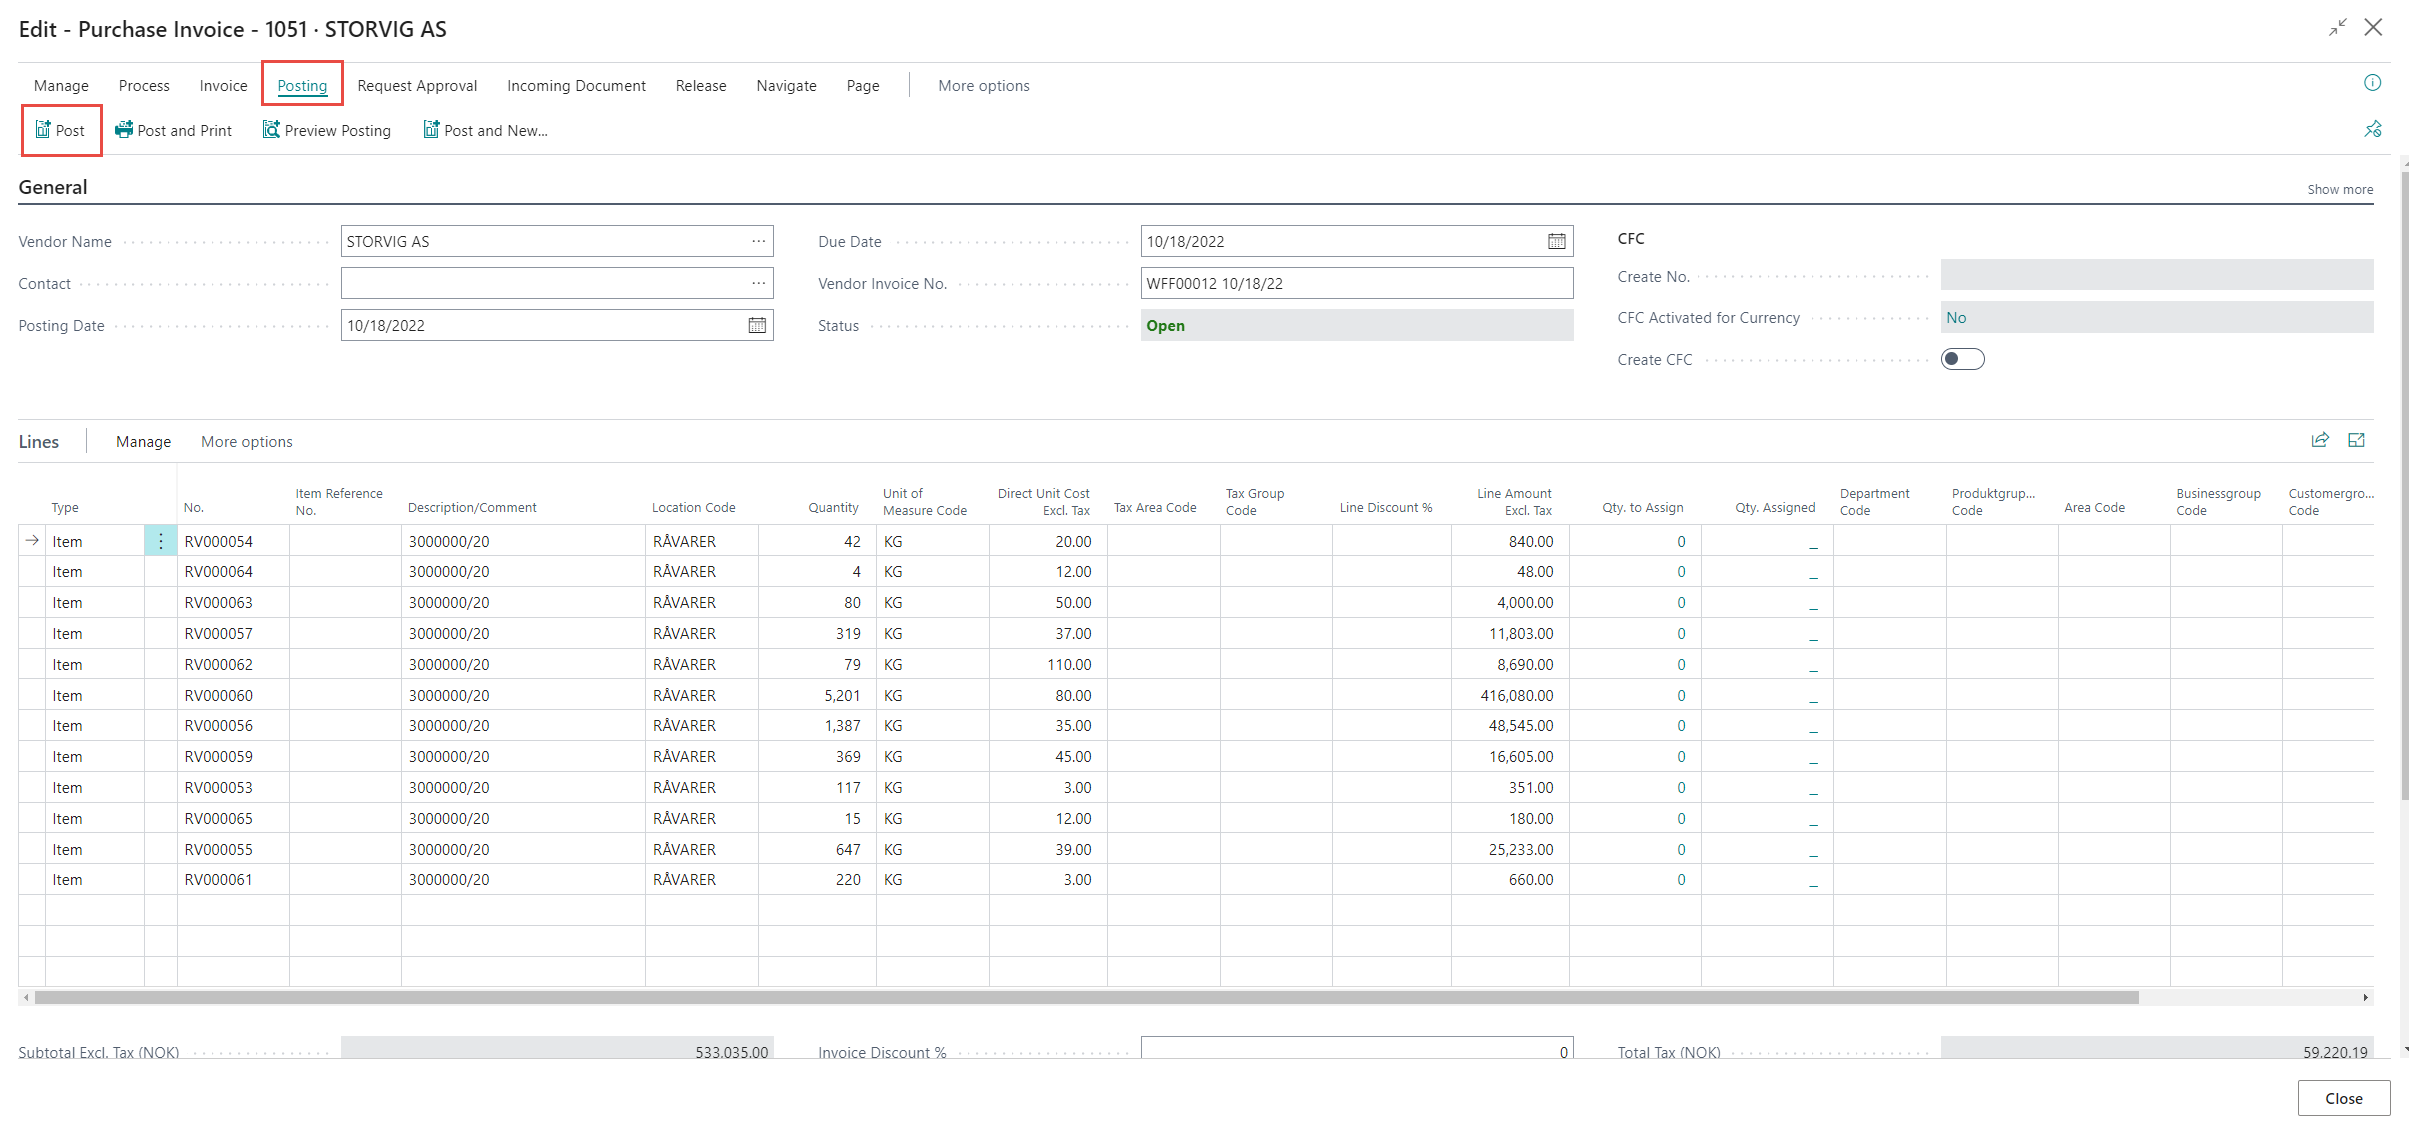Viewport: 2409px width, 1133px height.
Task: Open the Request Approval menu
Action: 417,86
